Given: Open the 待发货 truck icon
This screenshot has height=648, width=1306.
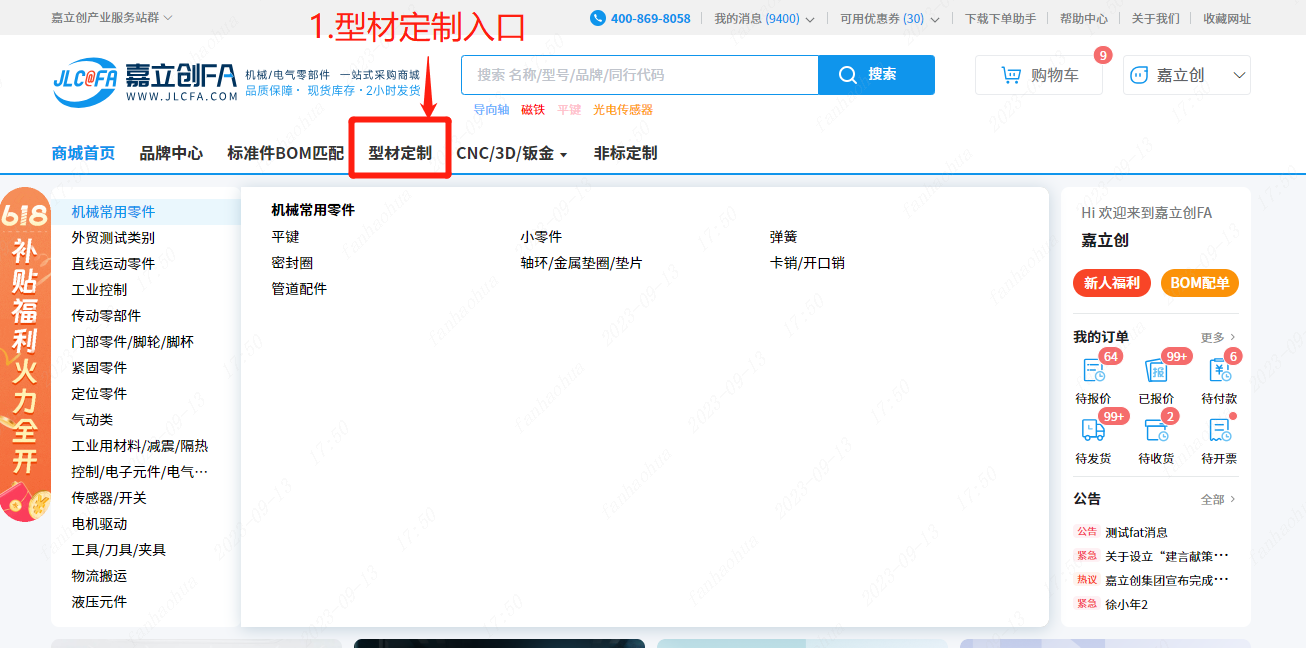Looking at the screenshot, I should 1093,430.
